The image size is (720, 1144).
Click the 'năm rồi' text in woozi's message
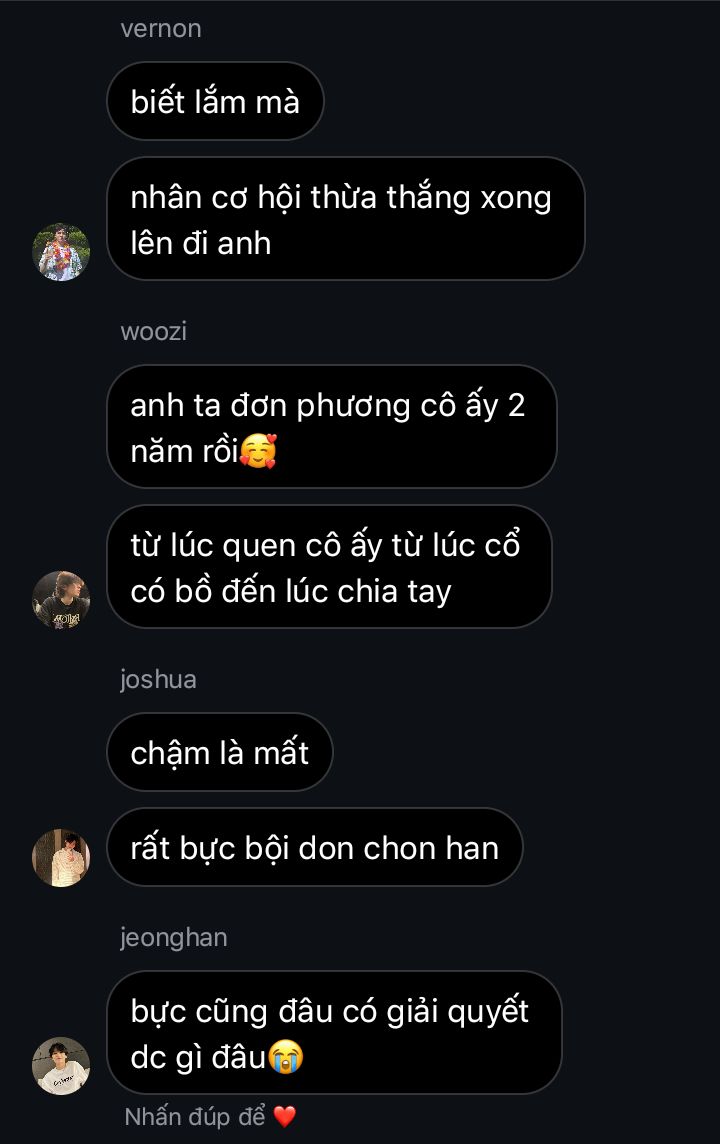tap(185, 452)
